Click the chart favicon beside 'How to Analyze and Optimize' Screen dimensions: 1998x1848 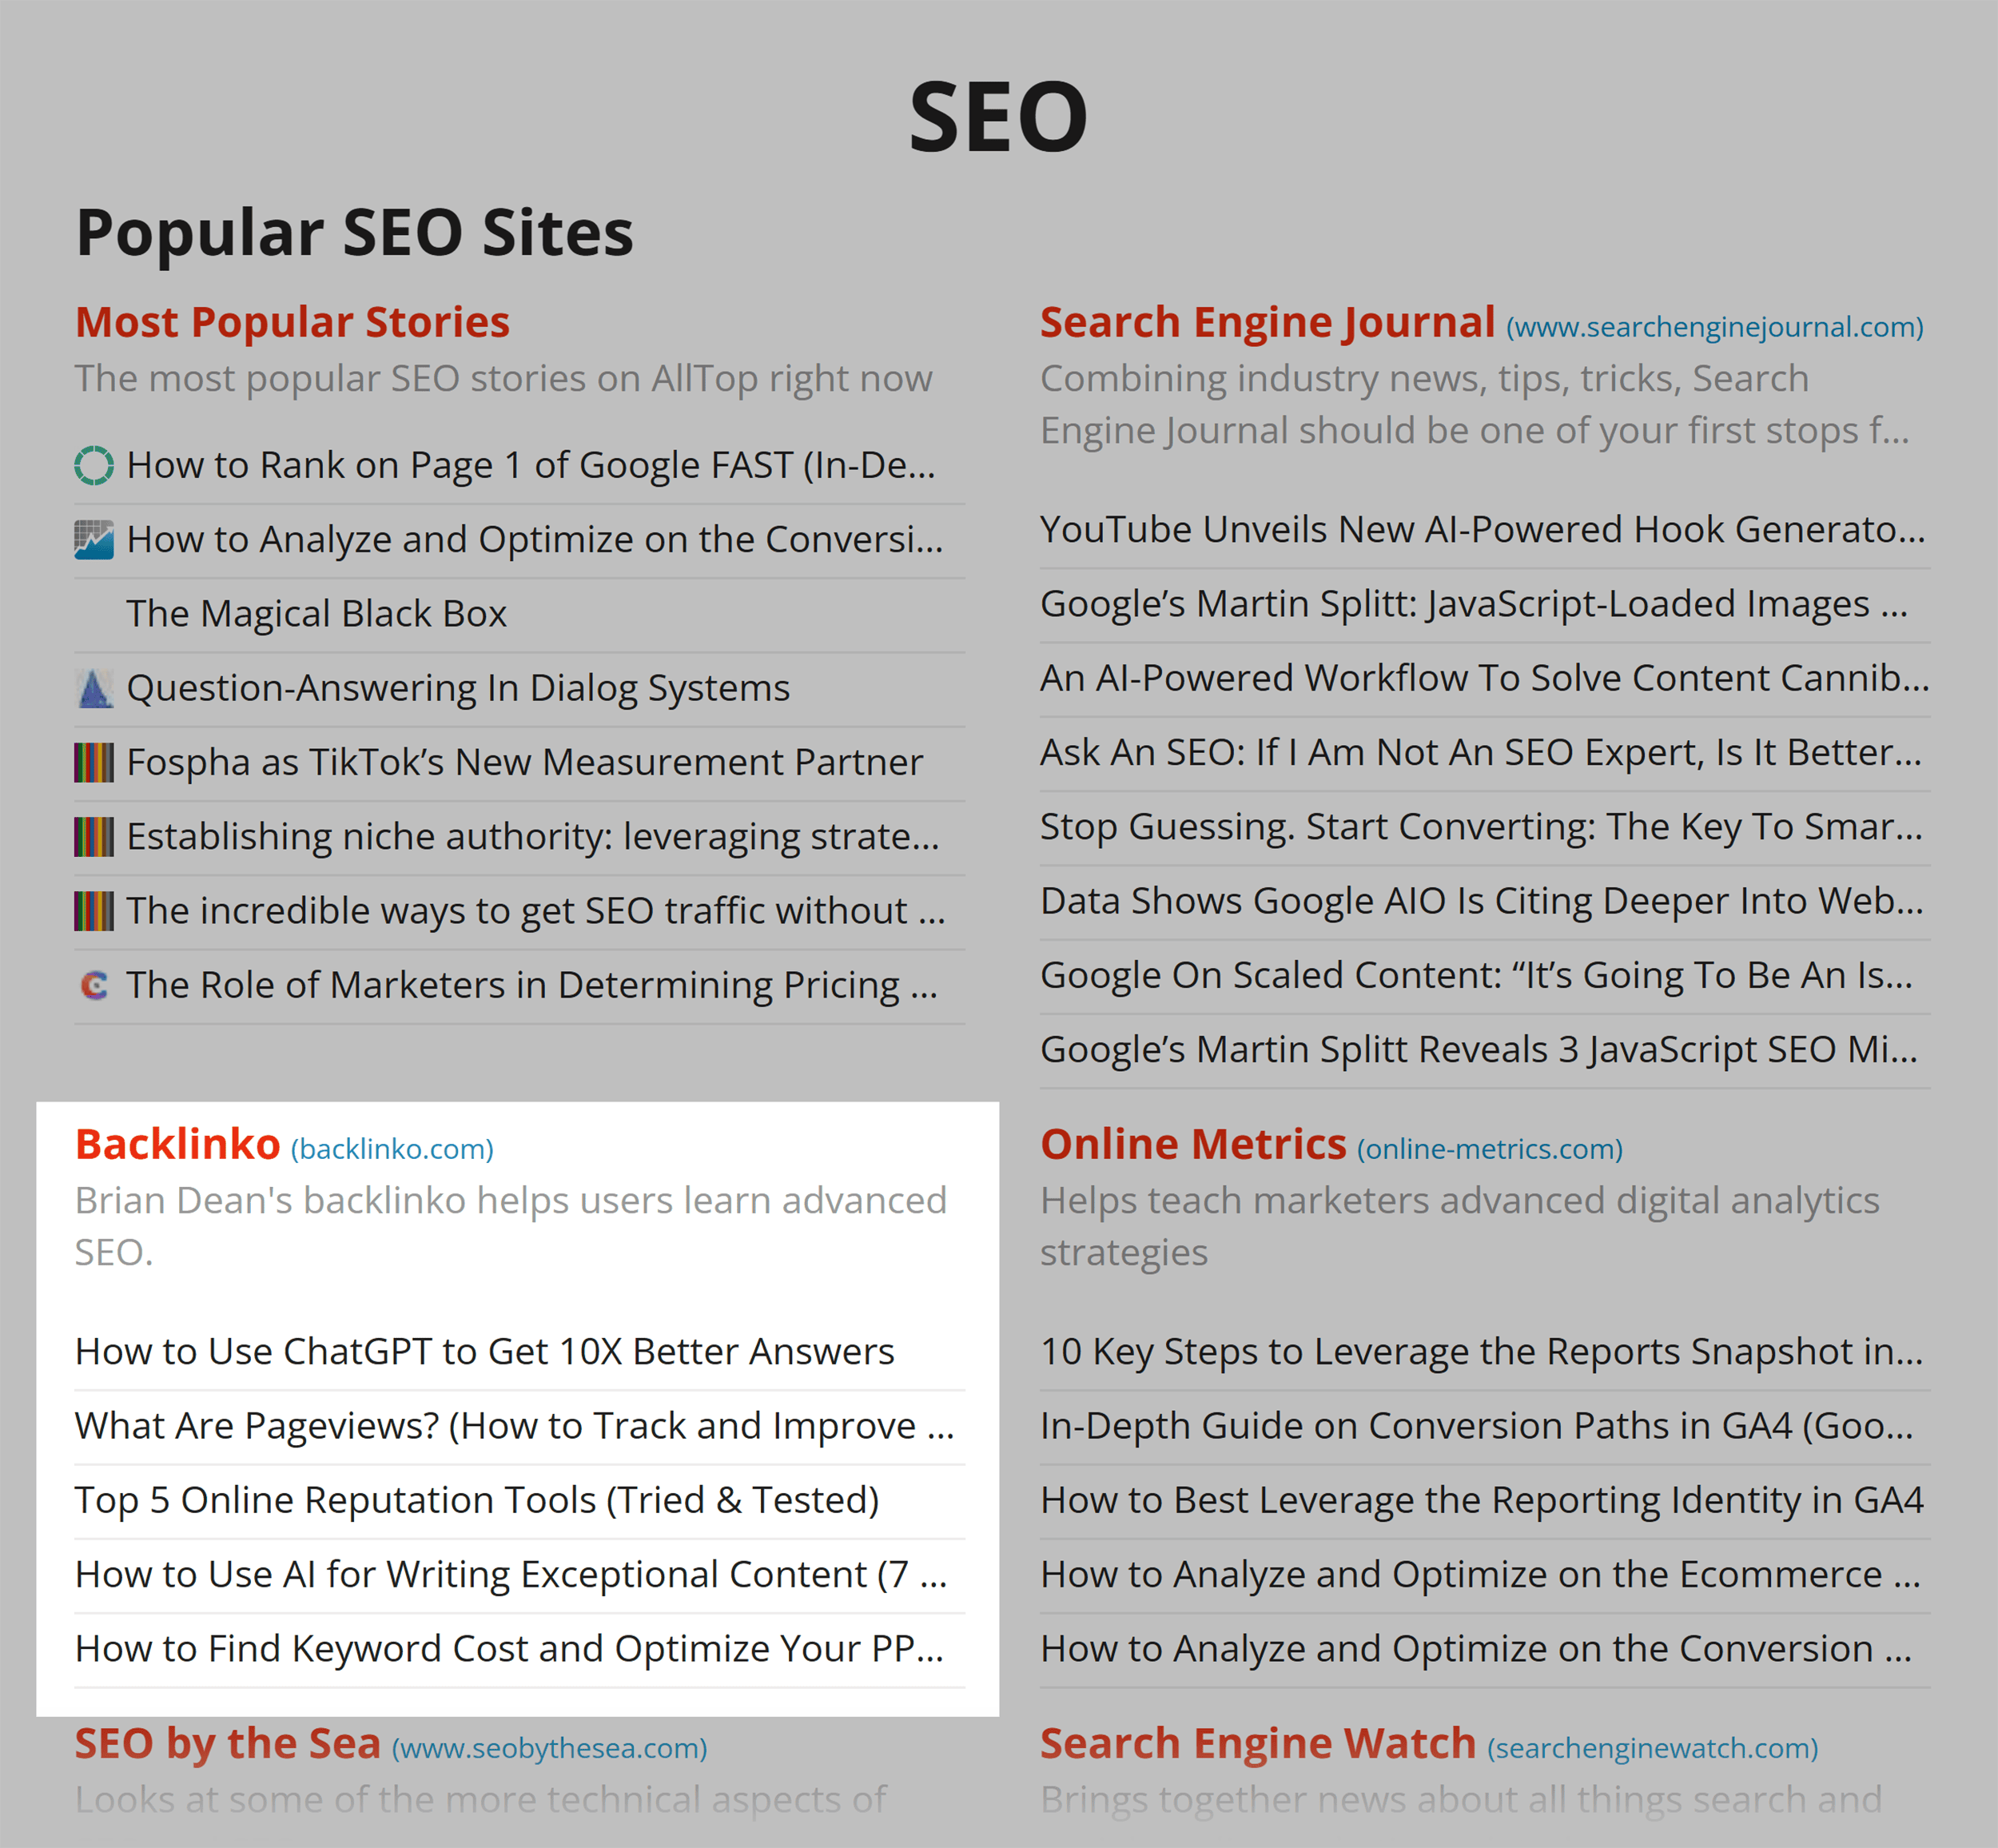tap(94, 540)
